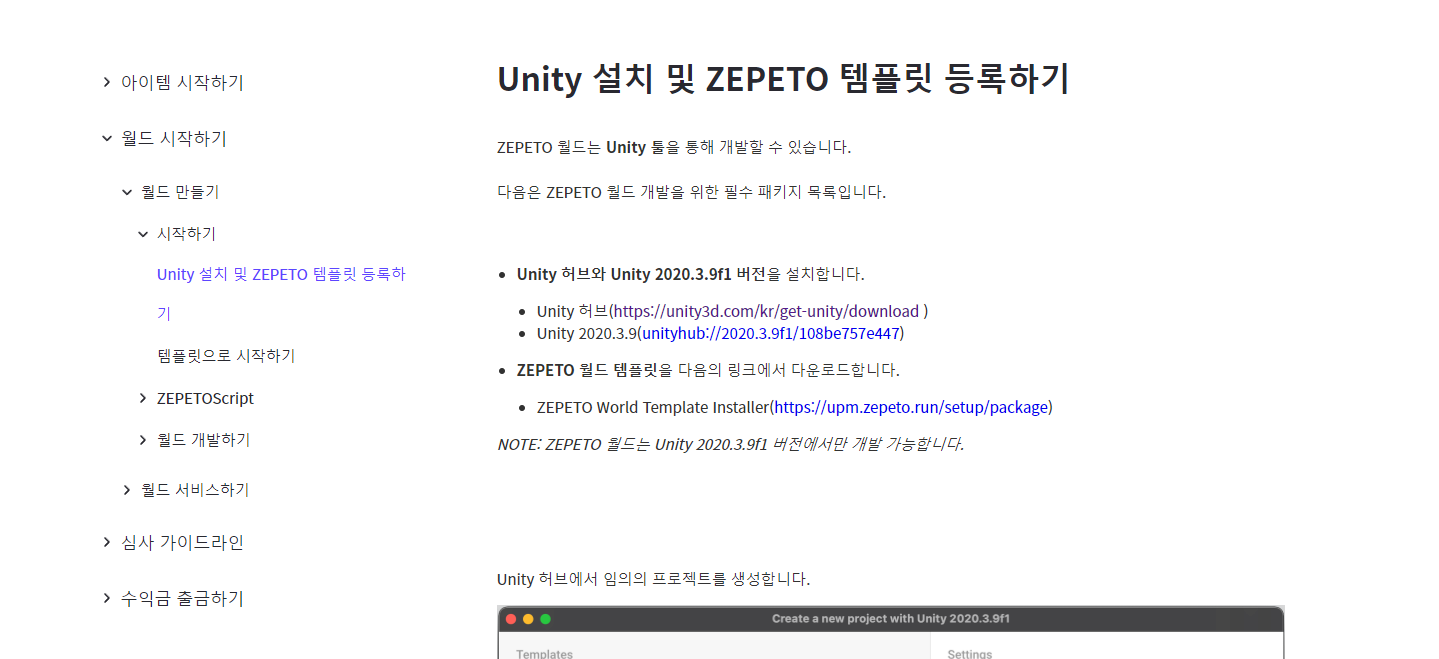1439x659 pixels.
Task: Click the yellow minimize dot in the screenshot
Action: [528, 619]
